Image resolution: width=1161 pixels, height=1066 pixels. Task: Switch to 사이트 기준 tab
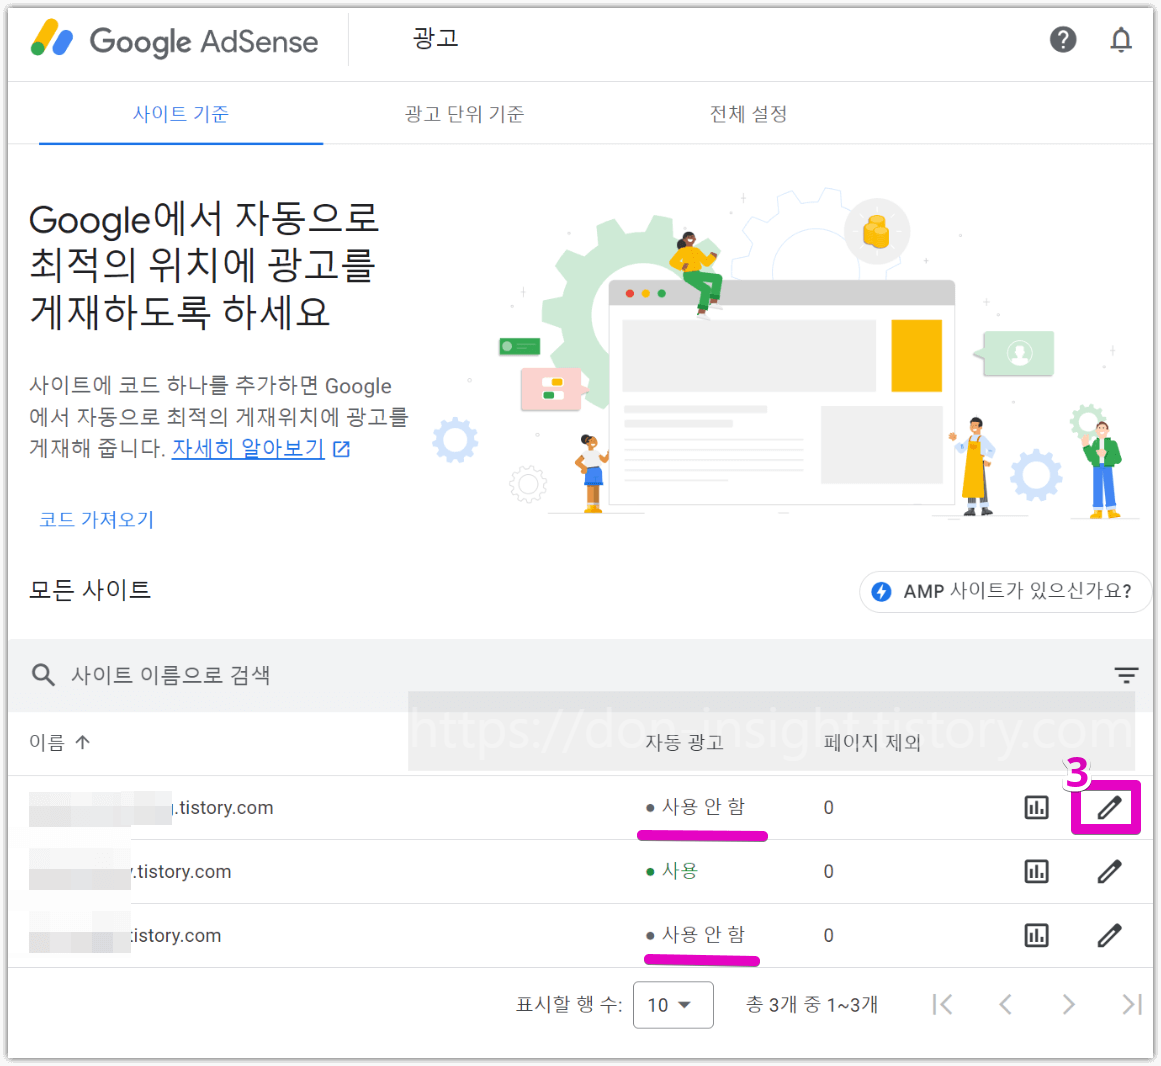(181, 113)
